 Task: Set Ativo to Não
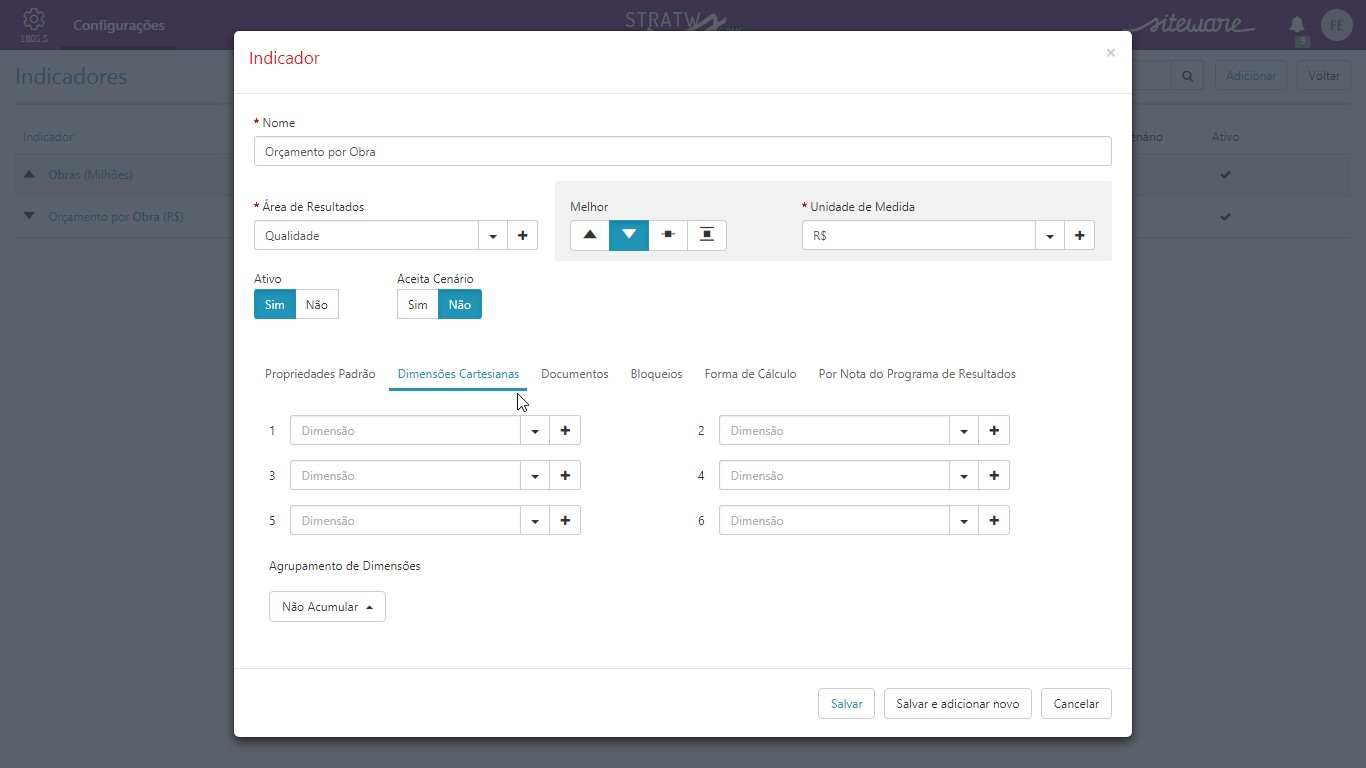click(317, 305)
